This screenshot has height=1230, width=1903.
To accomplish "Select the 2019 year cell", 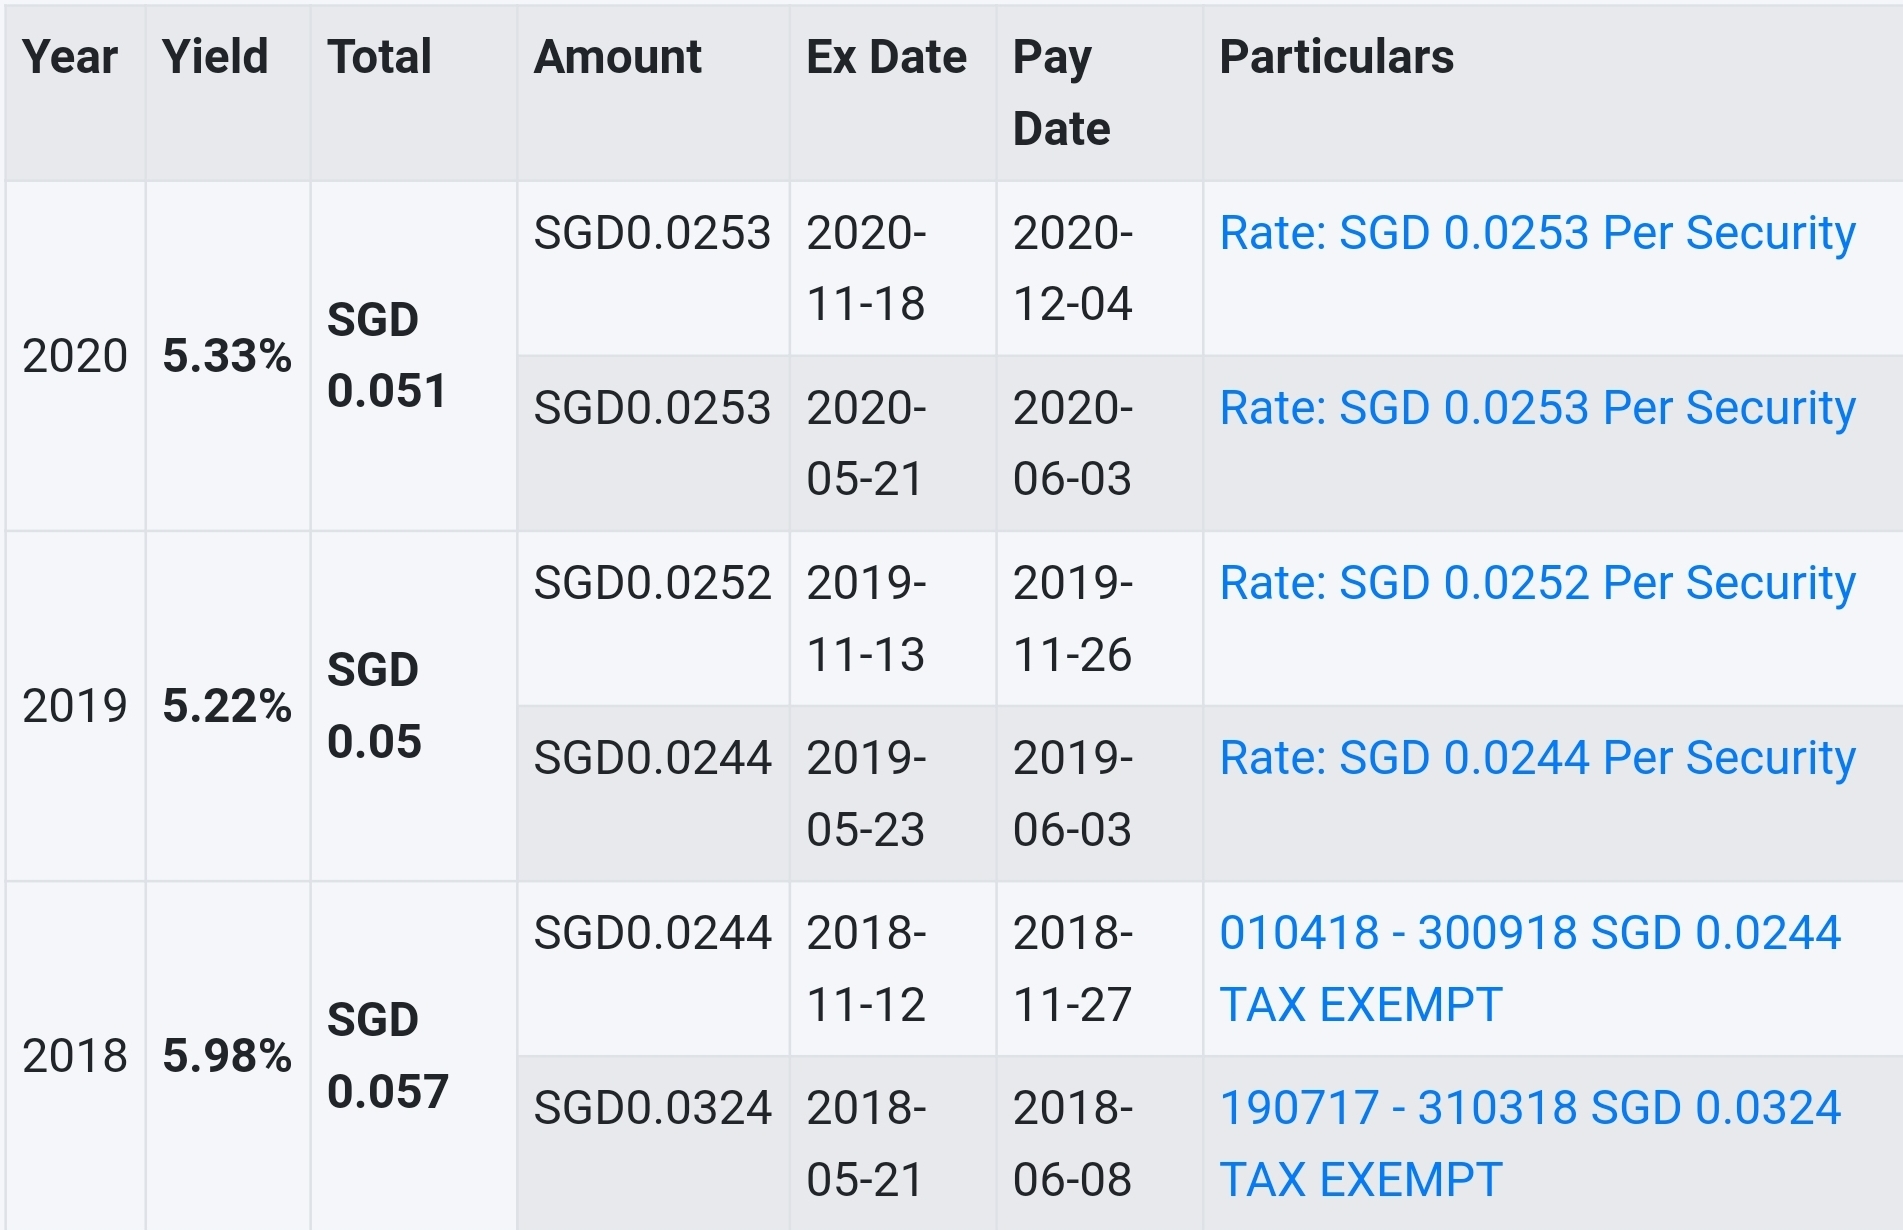I will click(x=75, y=706).
